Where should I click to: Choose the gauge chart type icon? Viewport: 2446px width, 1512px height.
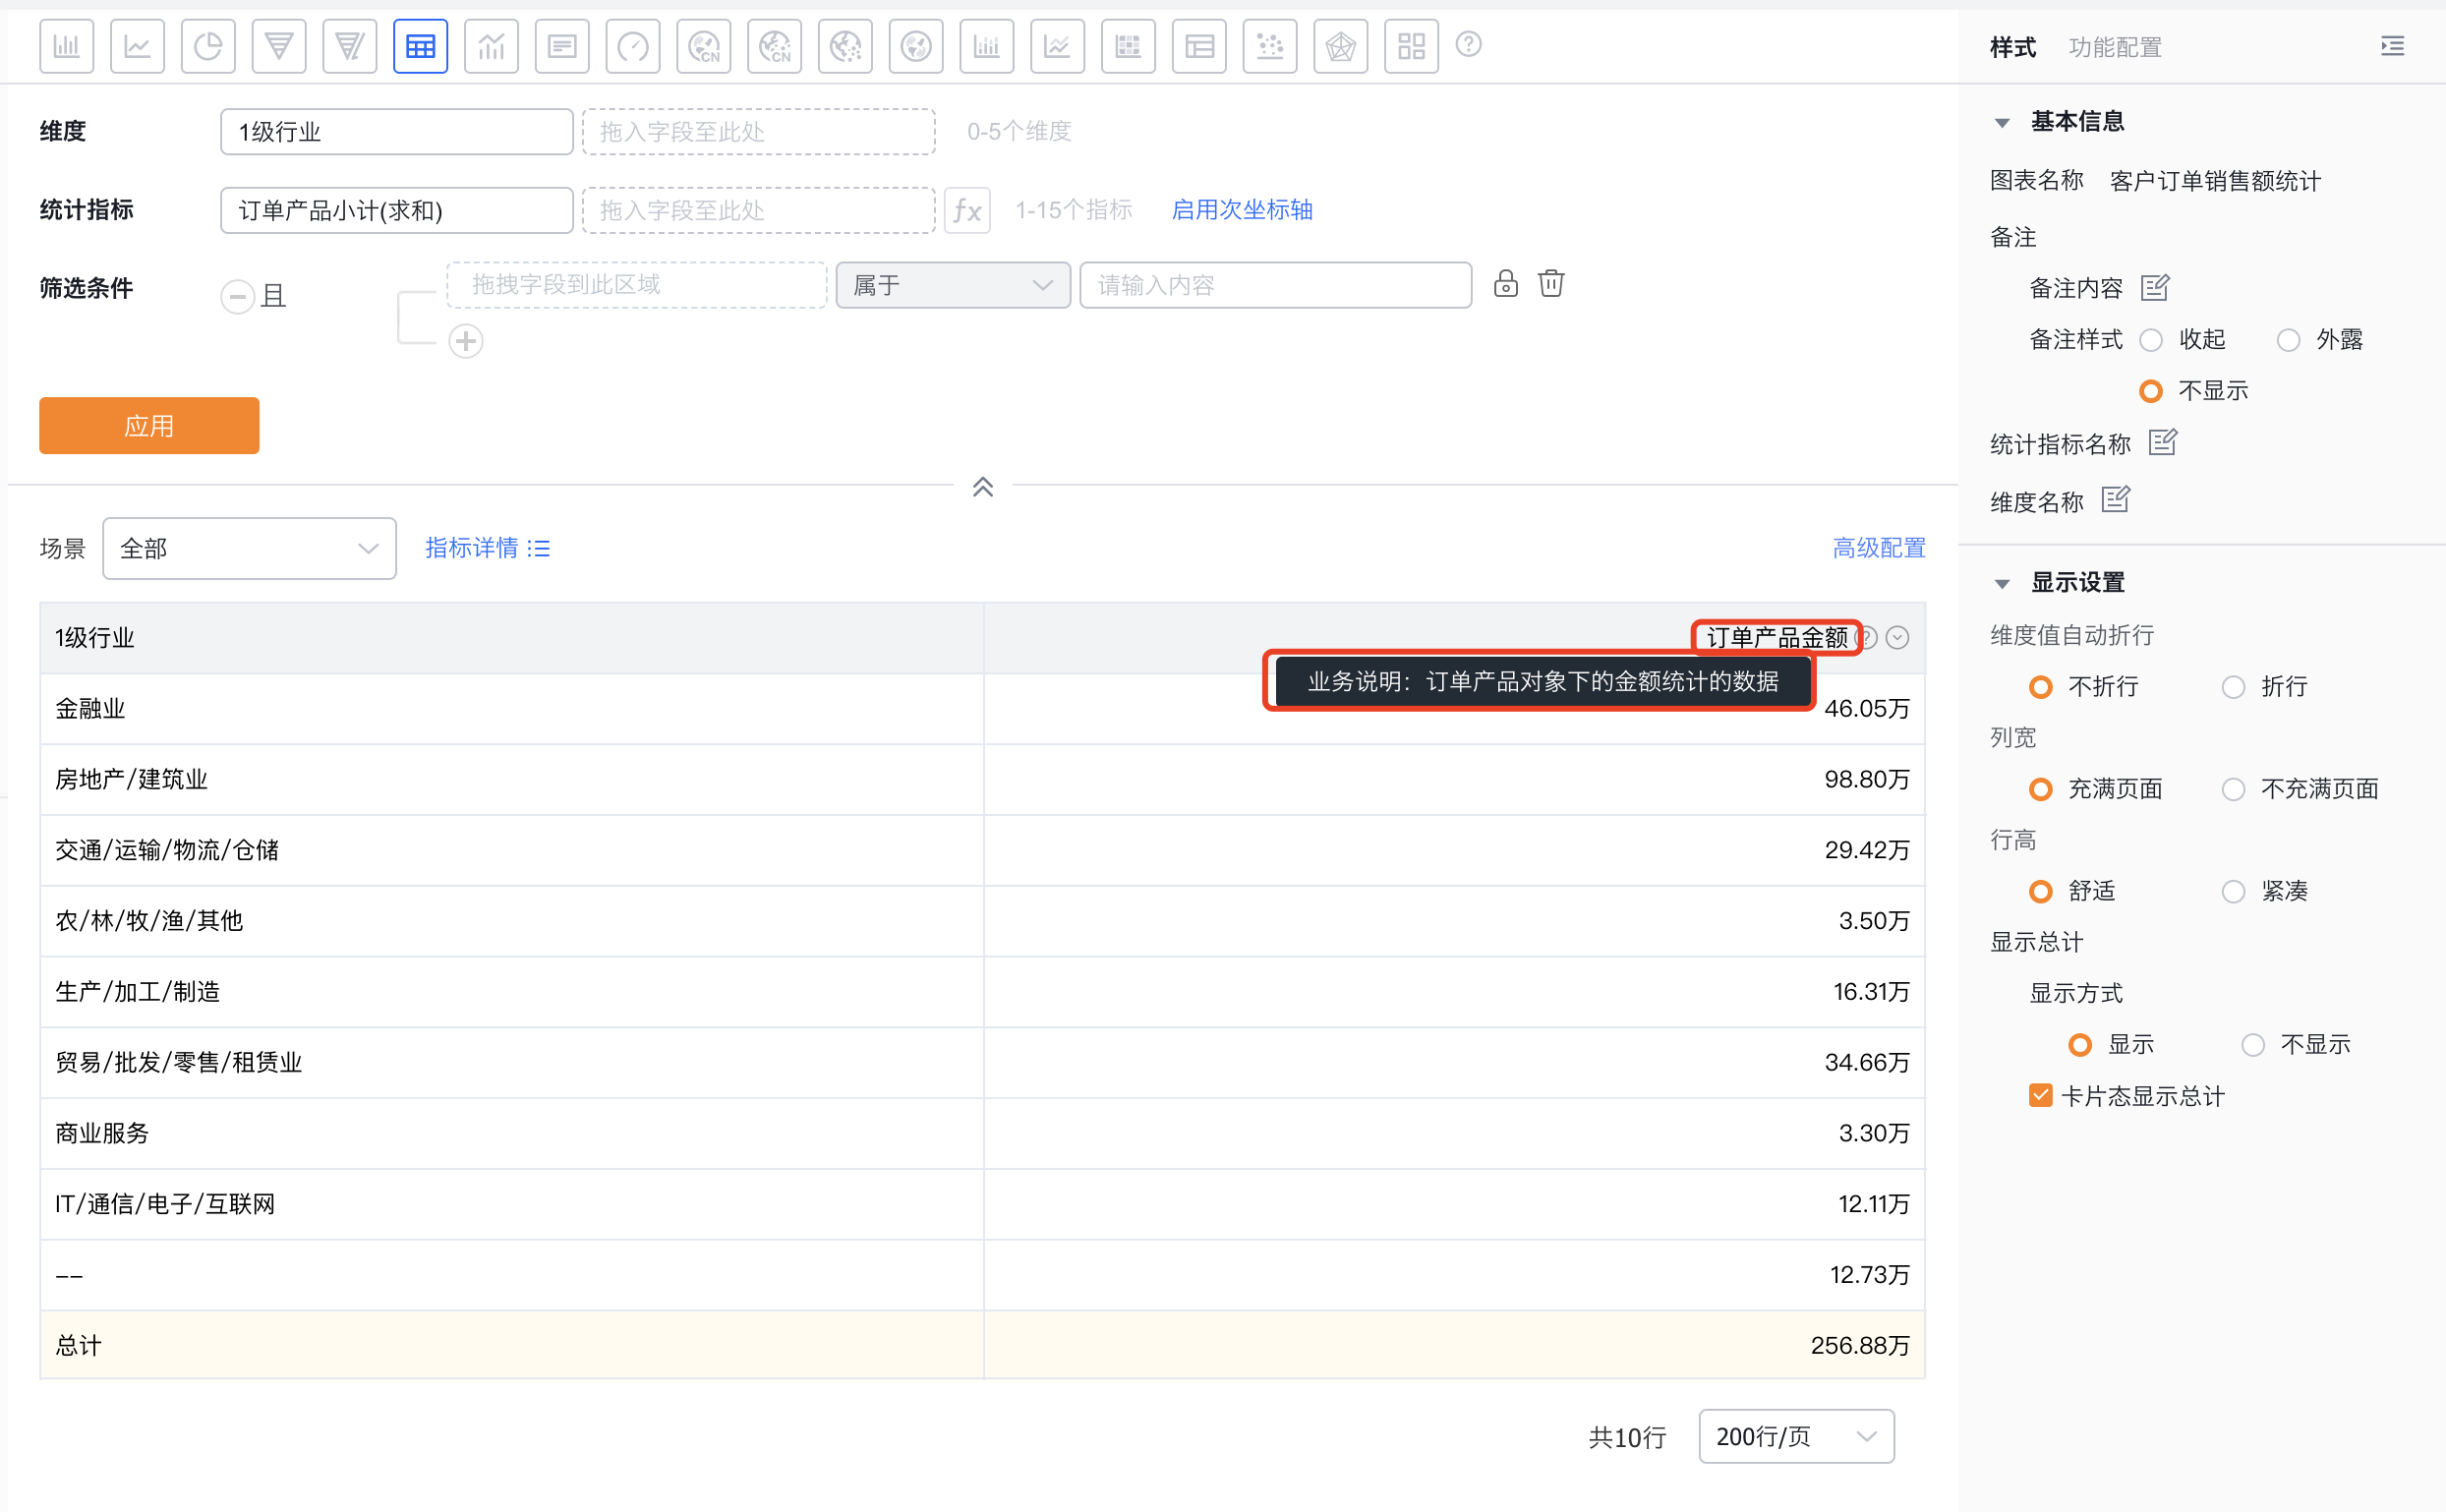(633, 46)
